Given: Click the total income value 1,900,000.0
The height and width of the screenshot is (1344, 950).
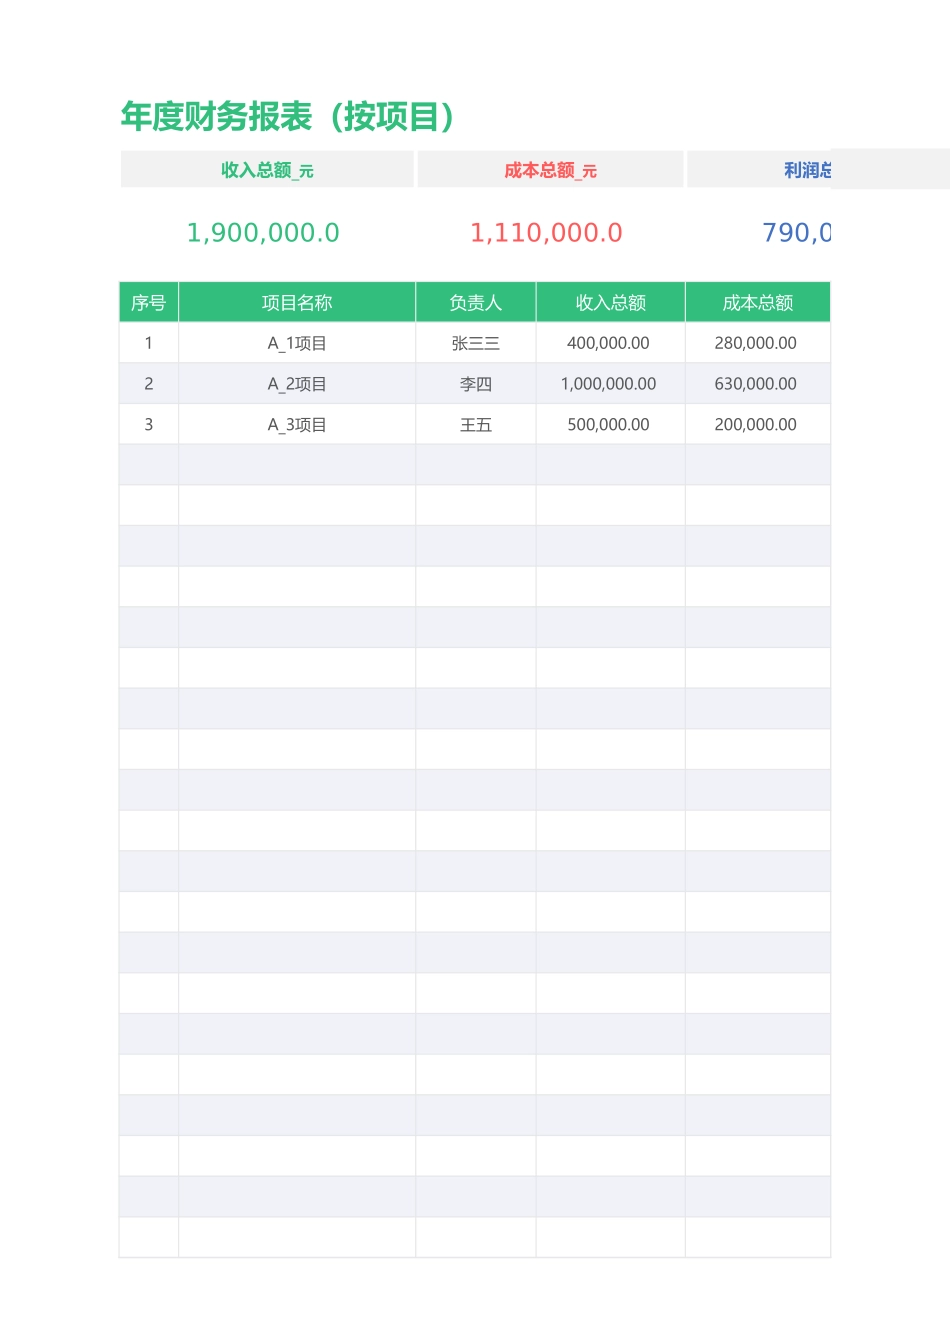Looking at the screenshot, I should 263,233.
